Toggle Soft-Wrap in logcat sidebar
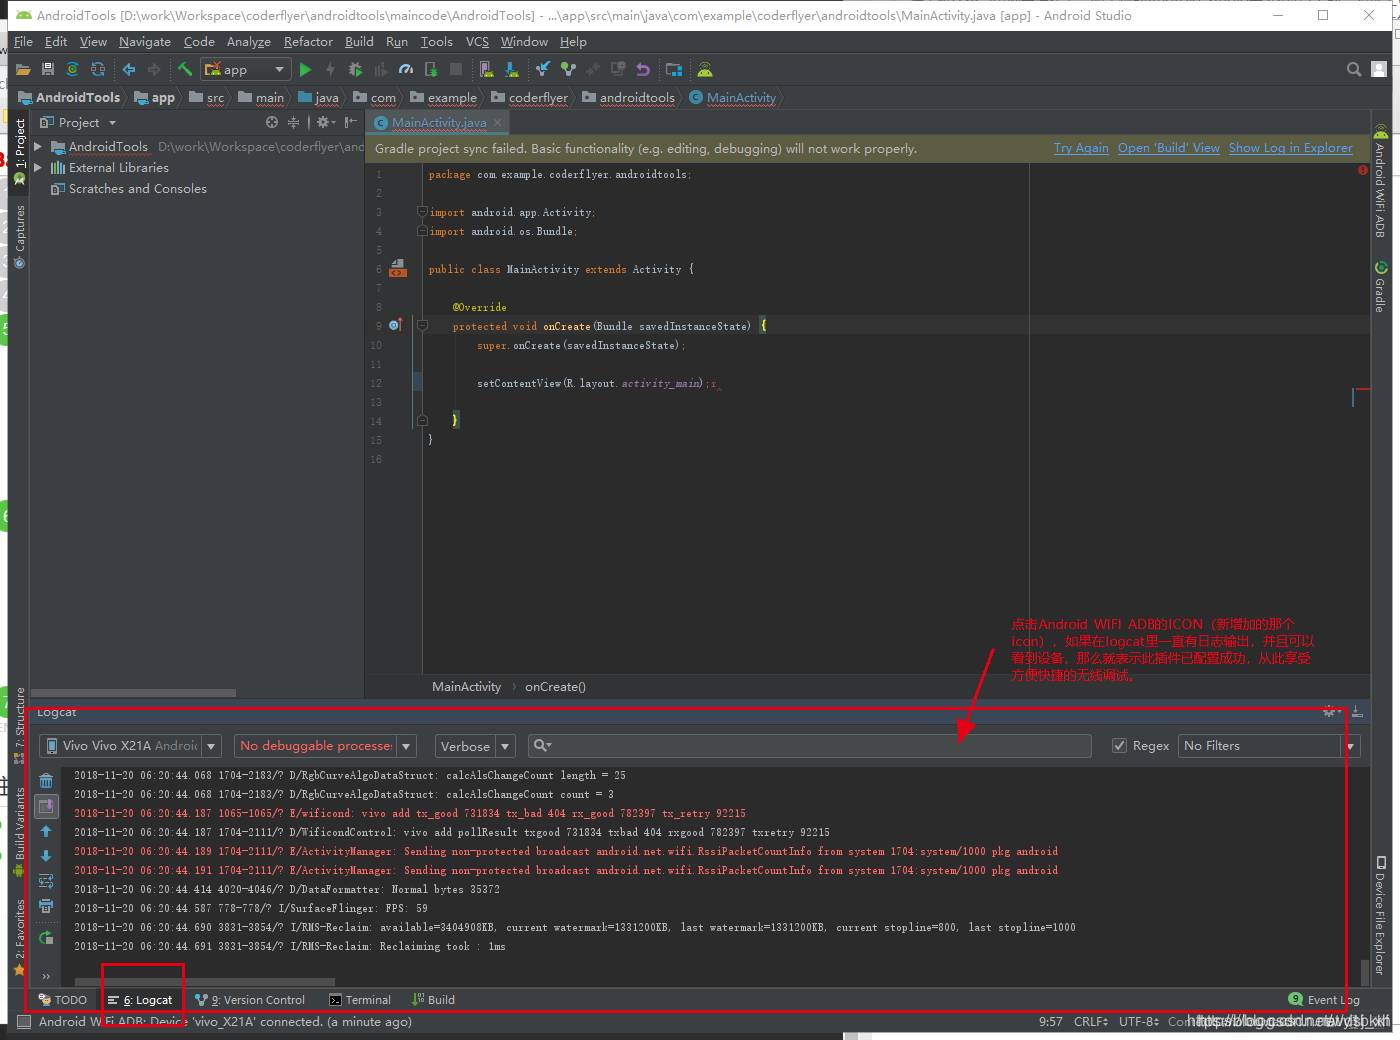 click(46, 881)
